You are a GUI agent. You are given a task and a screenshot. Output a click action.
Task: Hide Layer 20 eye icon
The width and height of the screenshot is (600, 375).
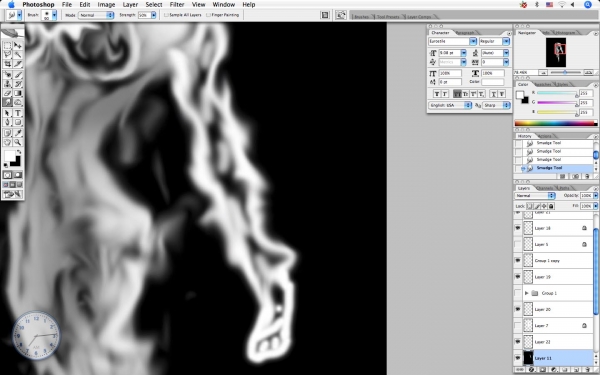pyautogui.click(x=518, y=309)
